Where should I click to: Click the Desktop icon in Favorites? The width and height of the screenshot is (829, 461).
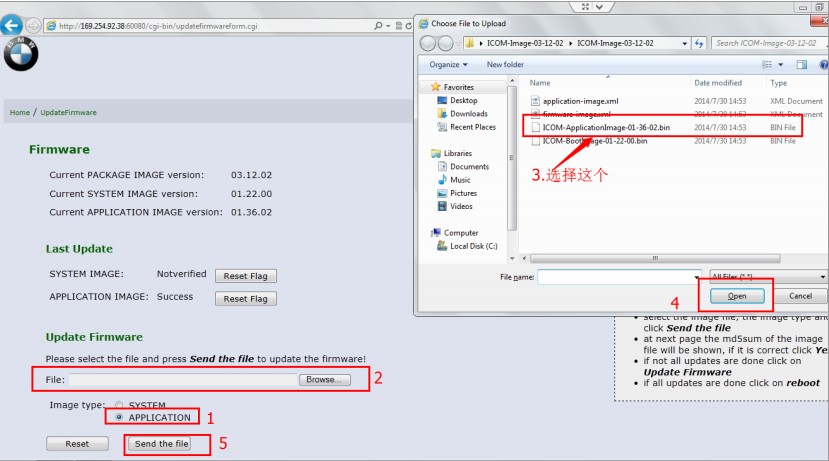click(442, 100)
